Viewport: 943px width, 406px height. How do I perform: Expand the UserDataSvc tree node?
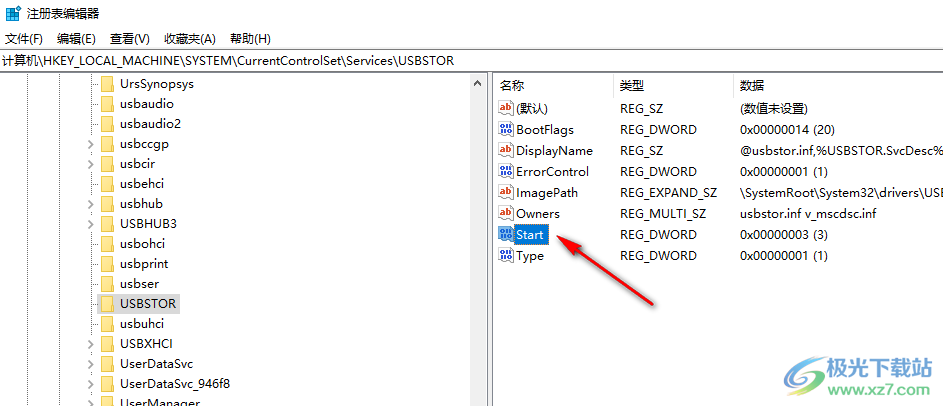pos(90,364)
